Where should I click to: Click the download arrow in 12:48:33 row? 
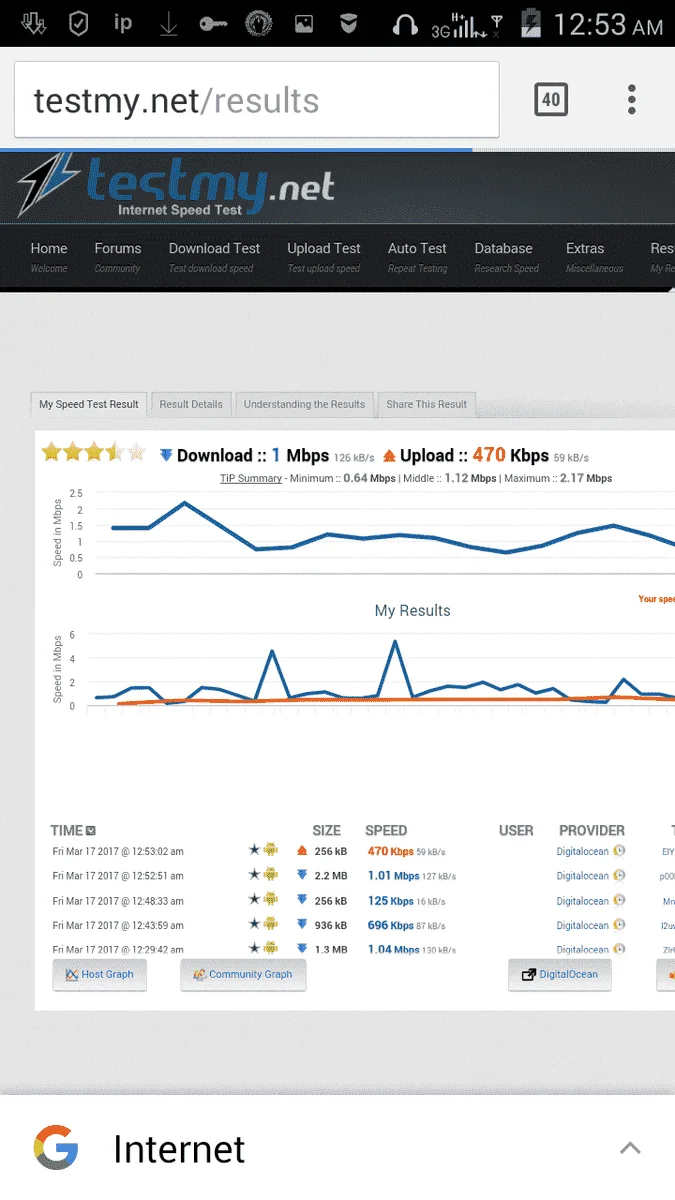(x=302, y=900)
